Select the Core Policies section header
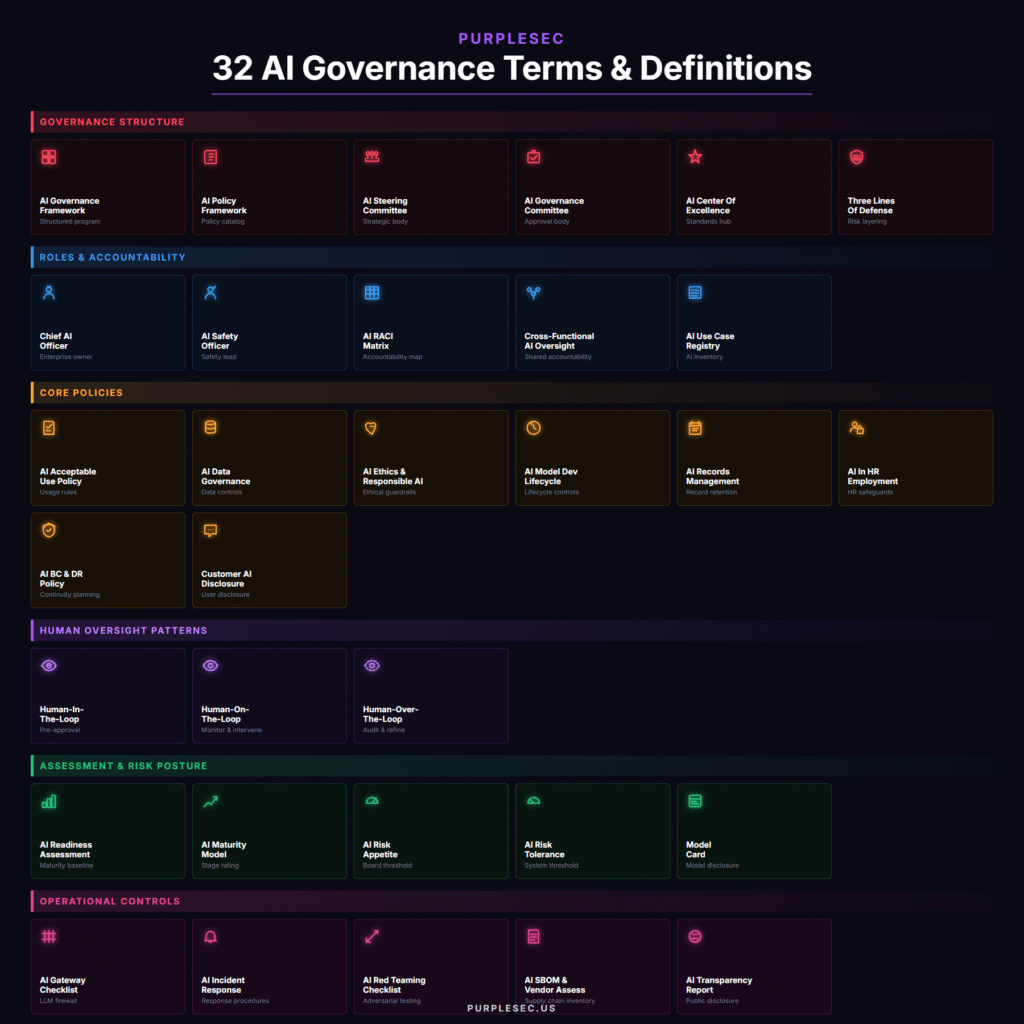 (x=512, y=392)
